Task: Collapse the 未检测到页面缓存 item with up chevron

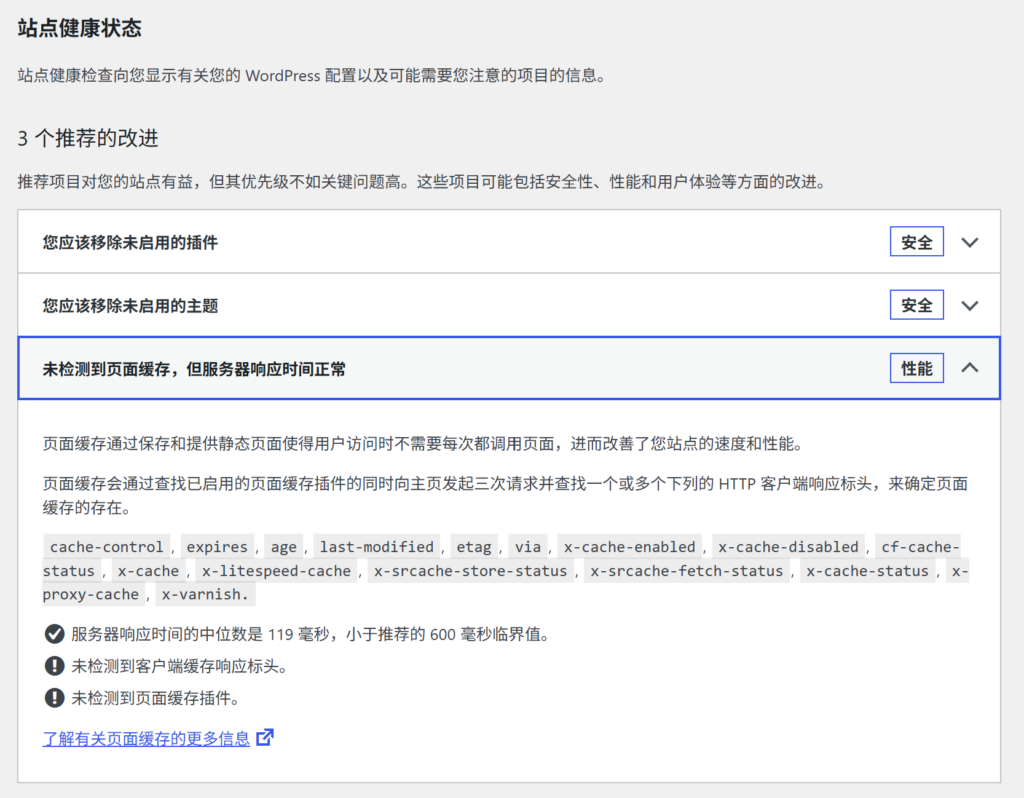Action: point(970,368)
